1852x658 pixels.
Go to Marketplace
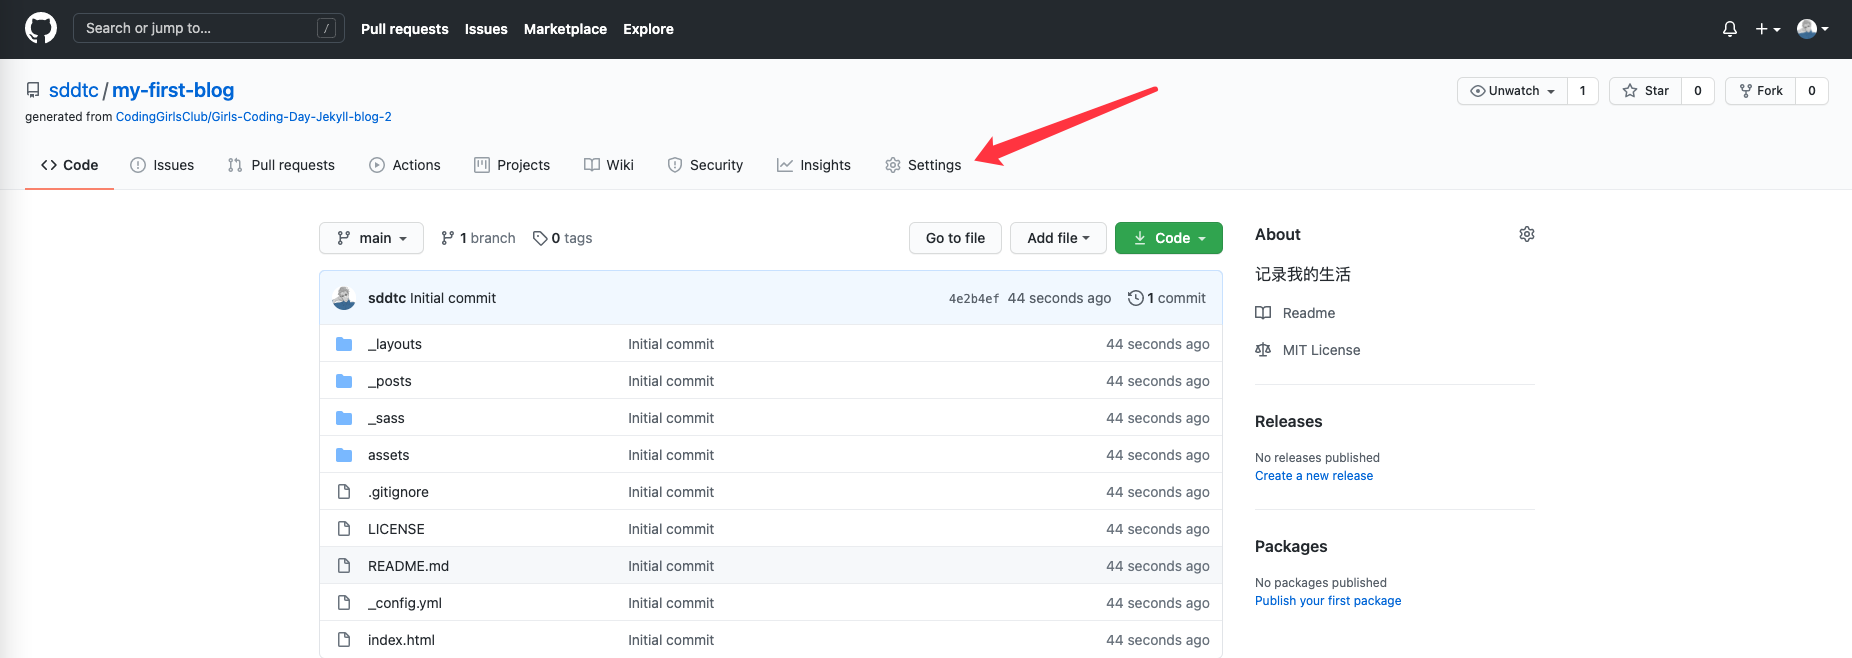click(x=565, y=29)
